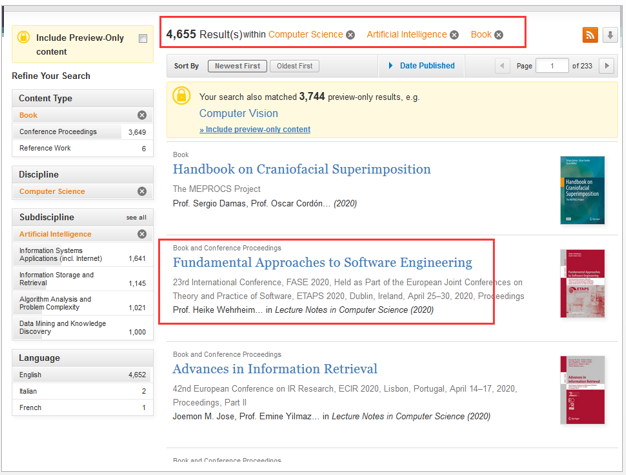Screen dimensions: 626x475
Task: Filter results by English language
Action: 83,375
